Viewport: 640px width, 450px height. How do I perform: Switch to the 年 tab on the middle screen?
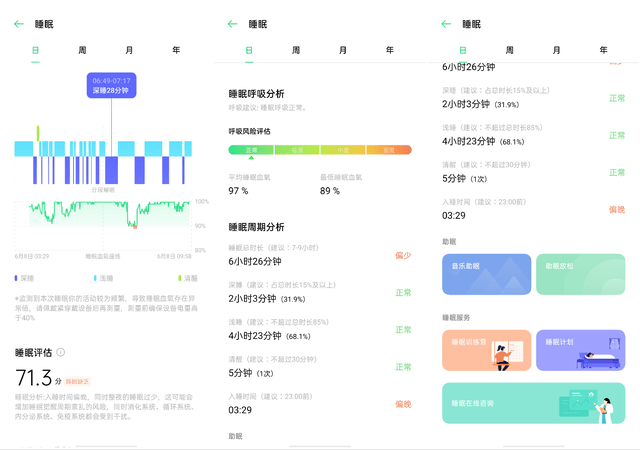390,50
